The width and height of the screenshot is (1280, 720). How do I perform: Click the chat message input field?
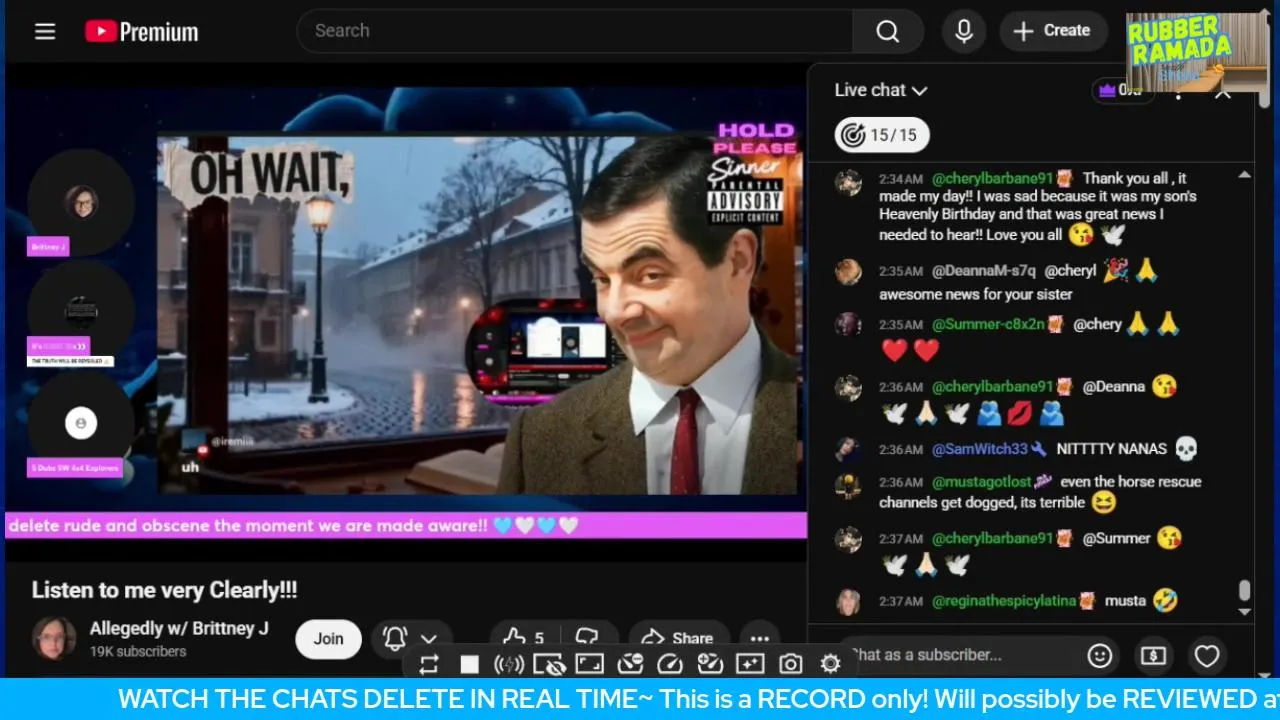click(x=960, y=655)
